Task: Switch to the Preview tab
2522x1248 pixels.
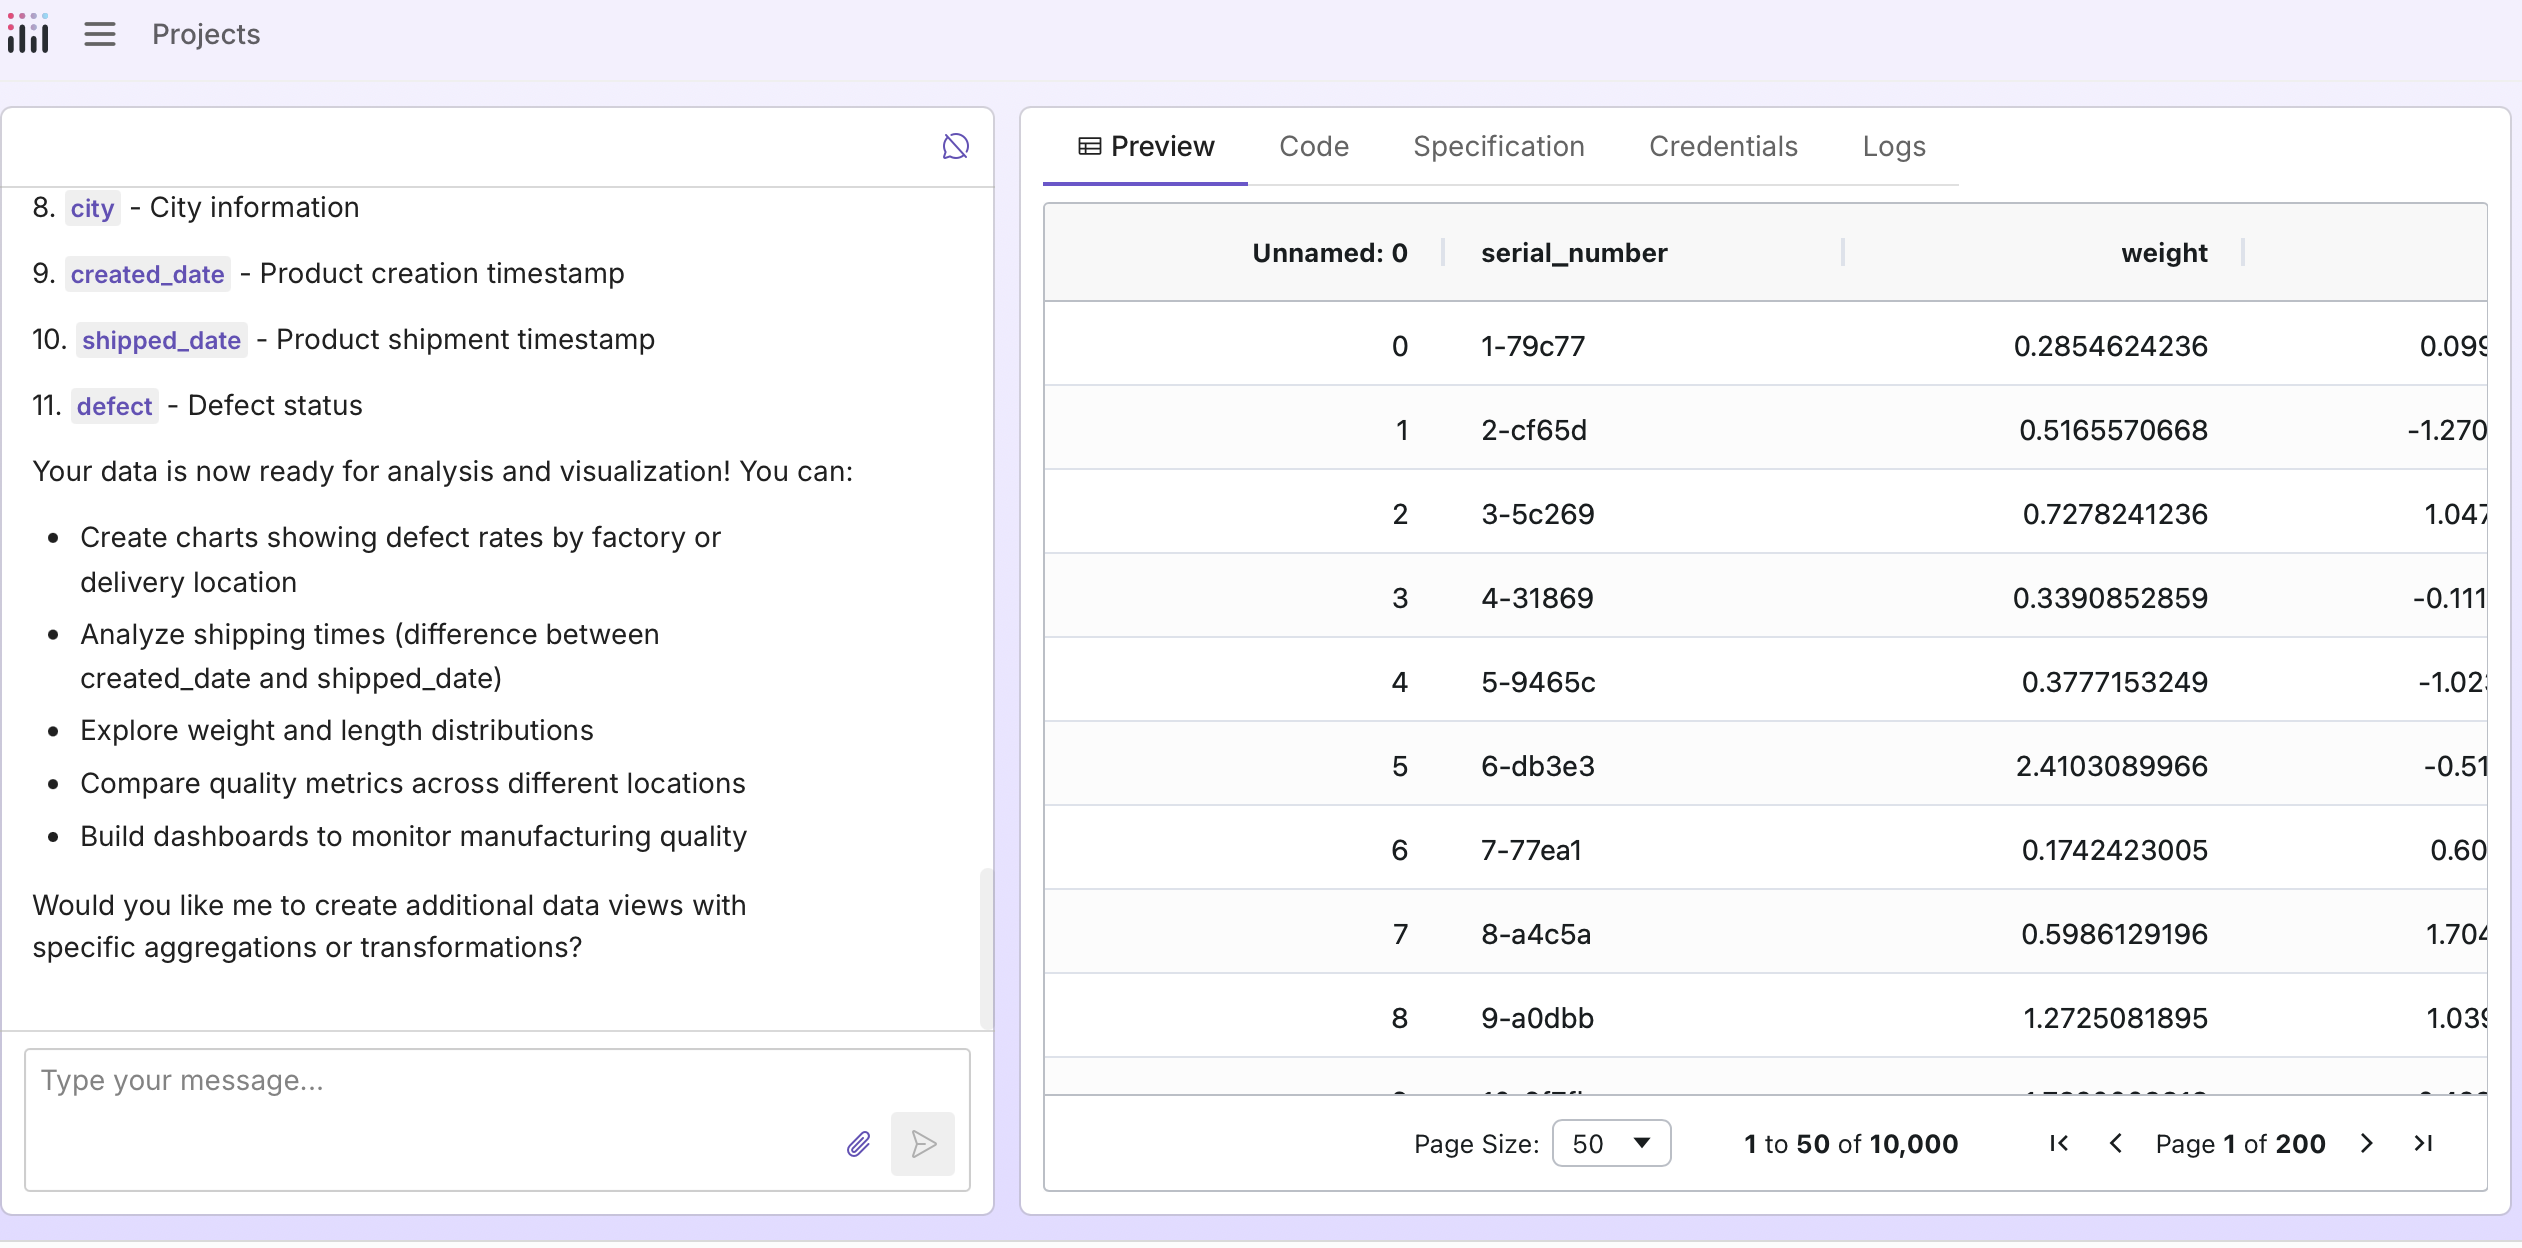Action: tap(1146, 147)
